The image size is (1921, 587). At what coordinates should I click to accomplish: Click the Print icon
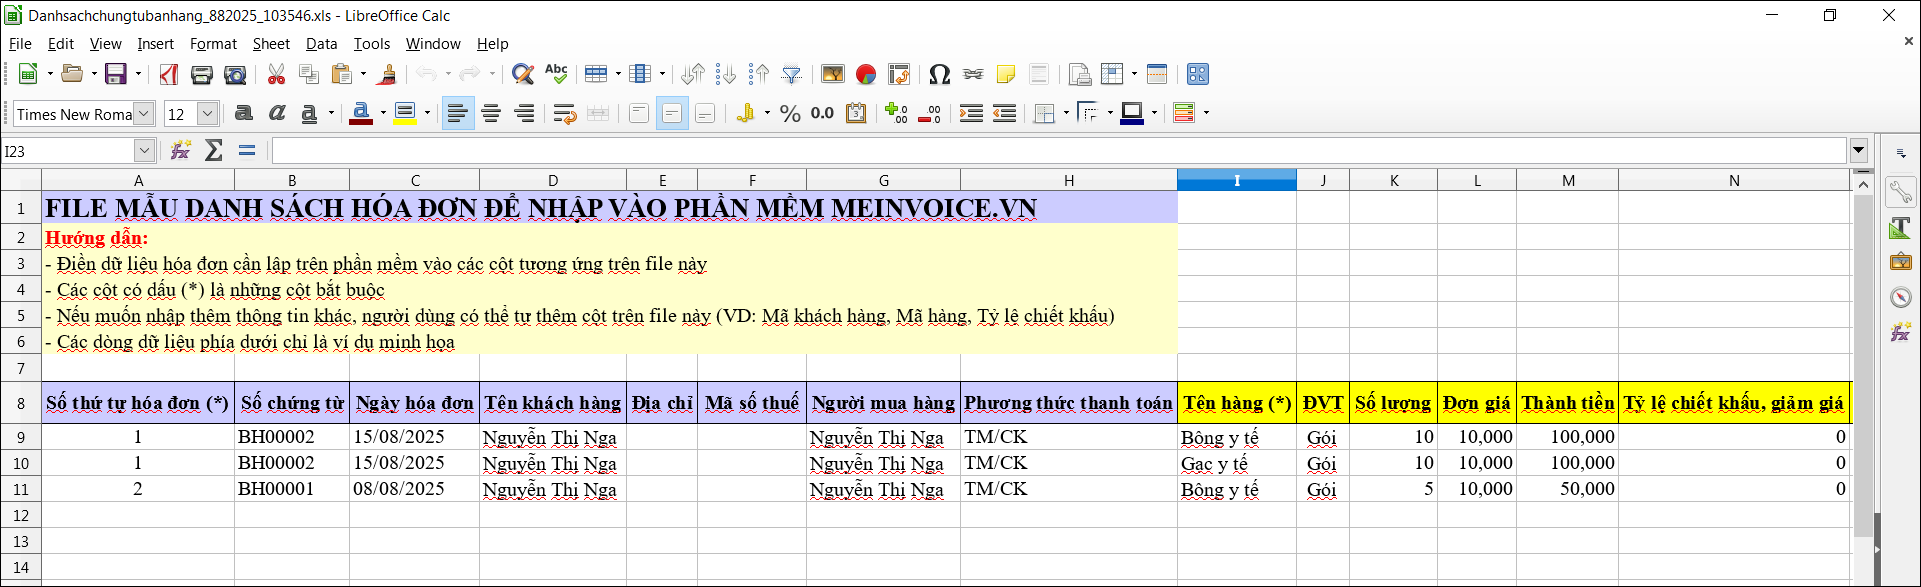[x=202, y=74]
